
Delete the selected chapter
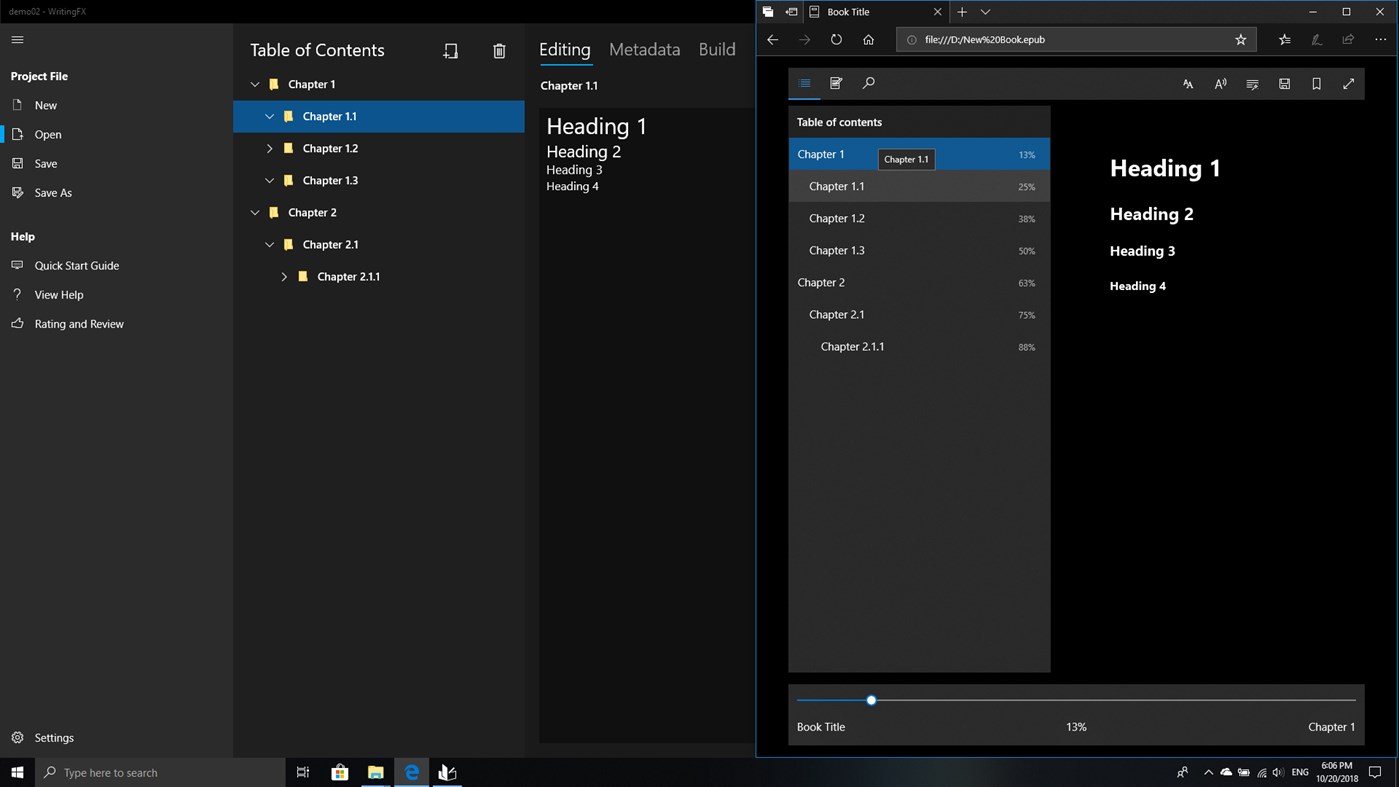tap(499, 50)
